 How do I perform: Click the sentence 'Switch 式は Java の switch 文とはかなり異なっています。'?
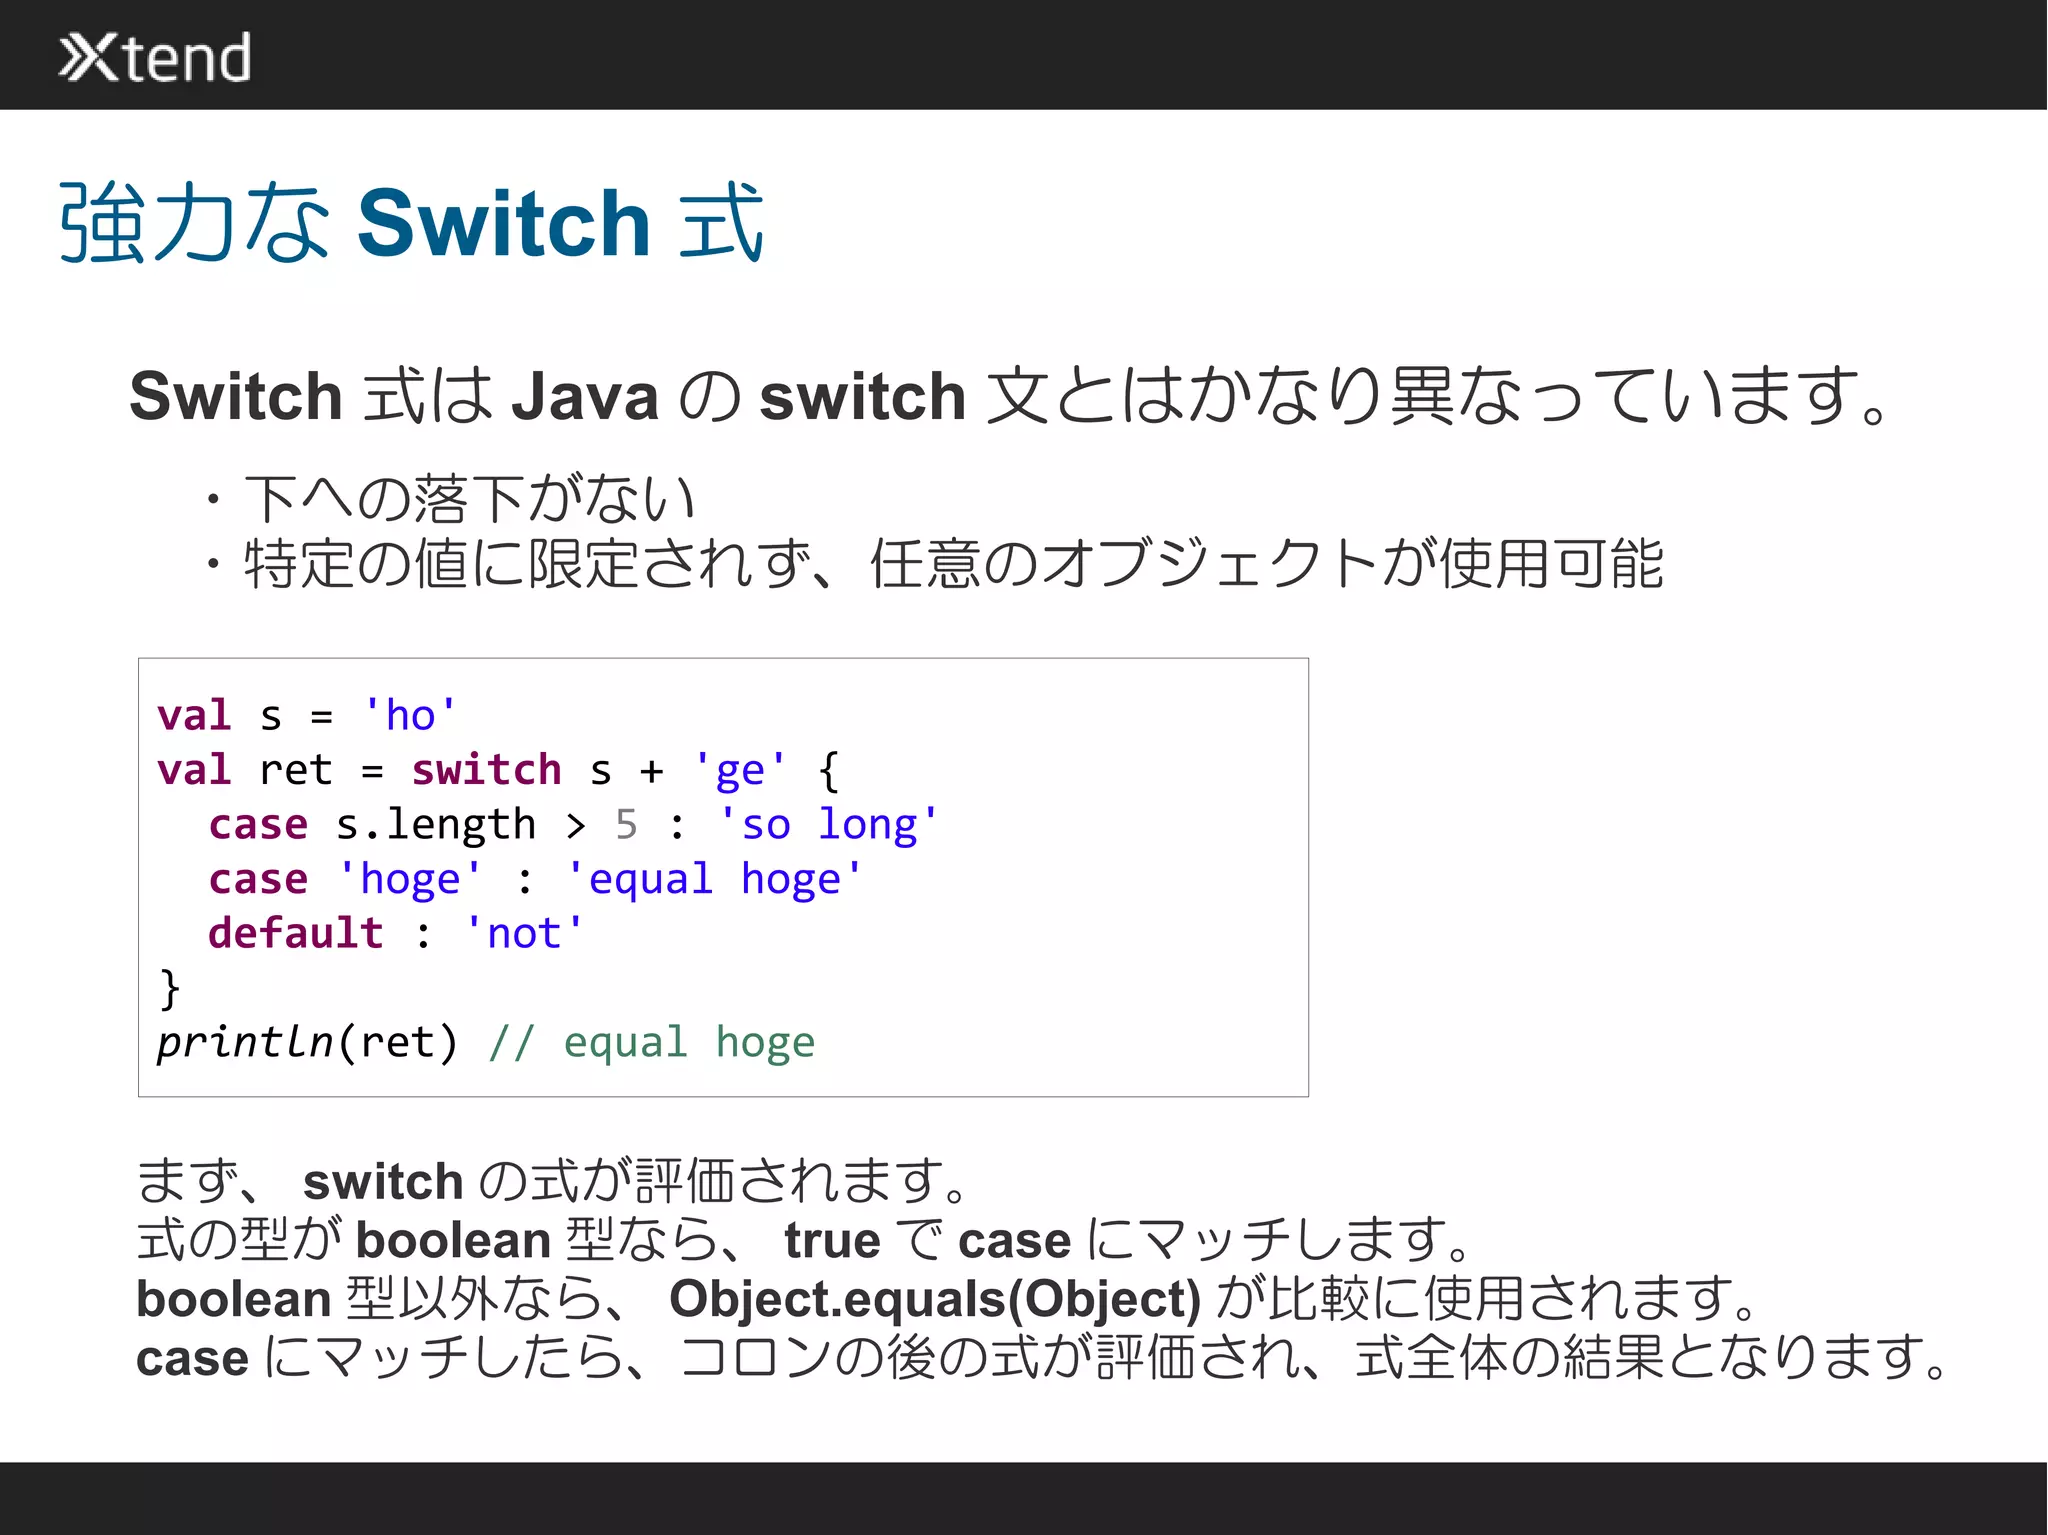coord(1010,396)
